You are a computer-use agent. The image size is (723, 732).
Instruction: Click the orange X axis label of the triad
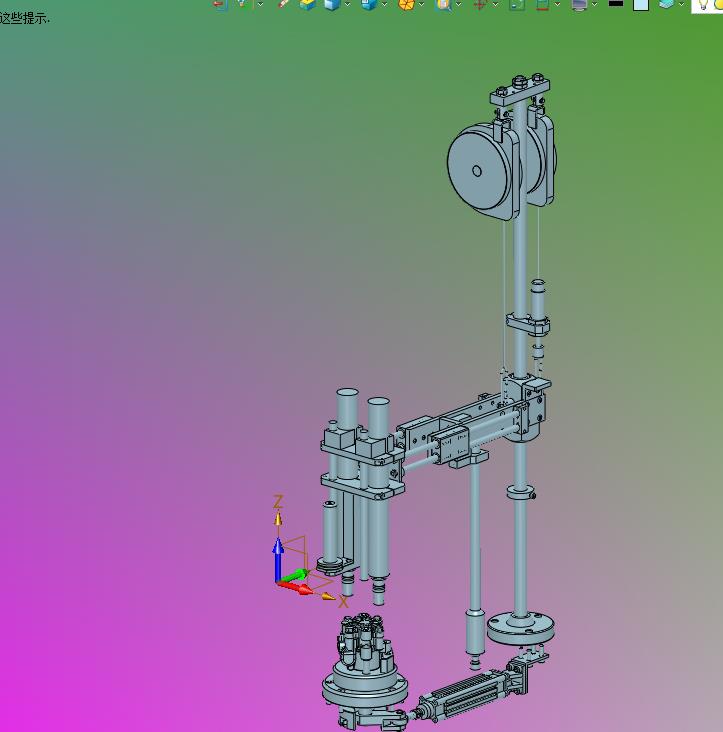pos(343,602)
